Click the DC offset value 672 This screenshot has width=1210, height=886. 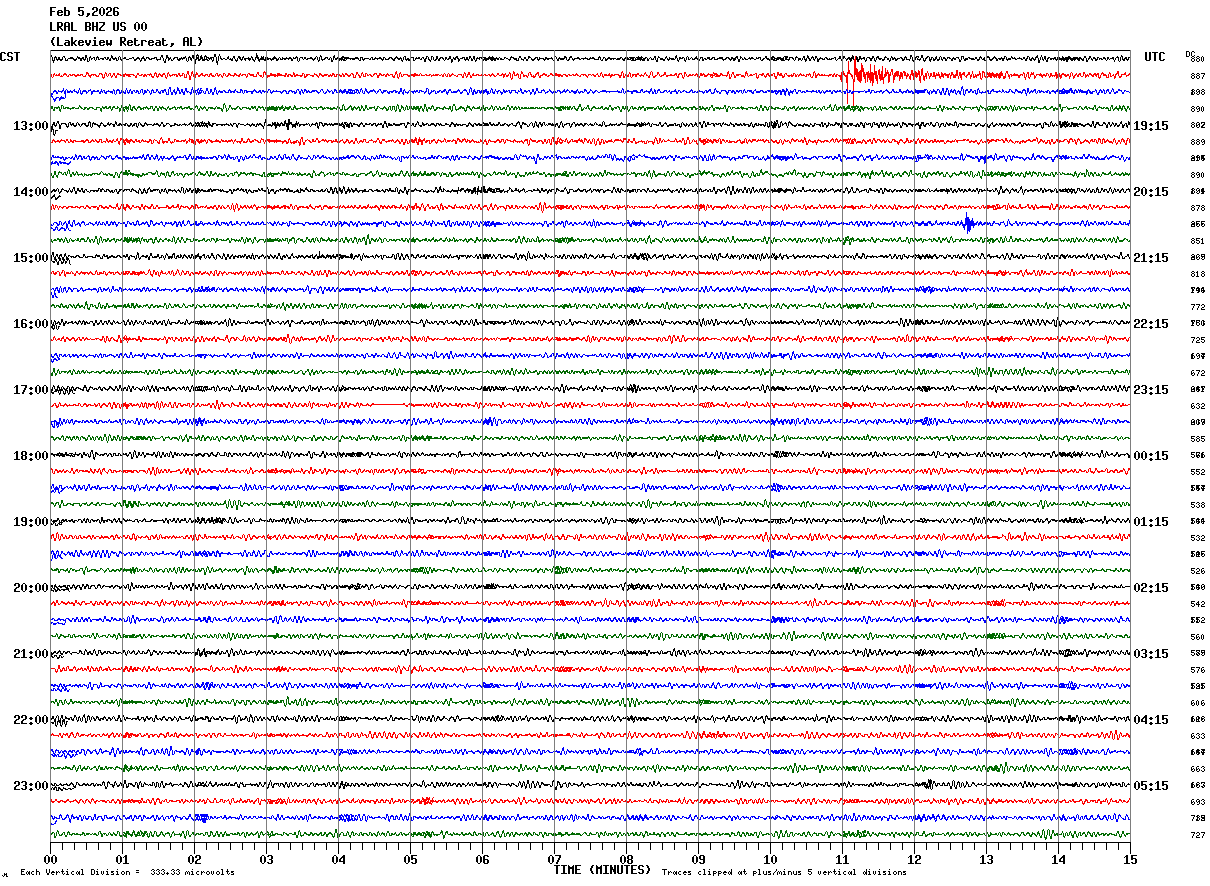(x=1197, y=373)
